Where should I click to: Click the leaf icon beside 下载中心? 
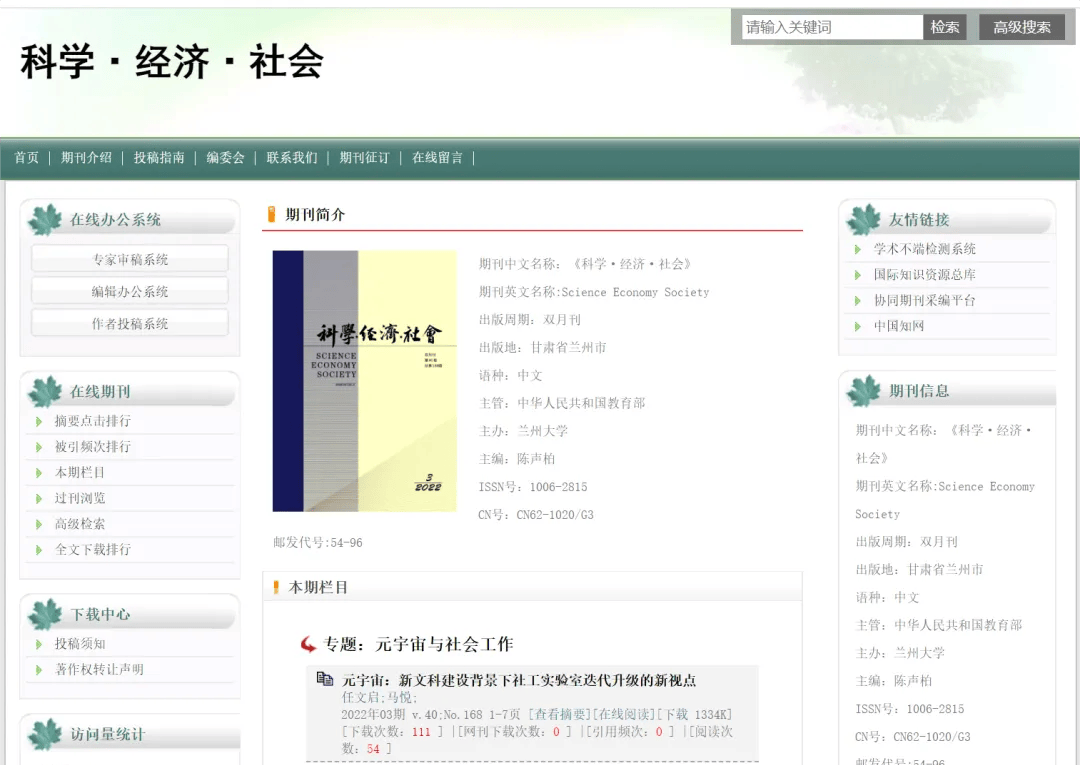(45, 614)
